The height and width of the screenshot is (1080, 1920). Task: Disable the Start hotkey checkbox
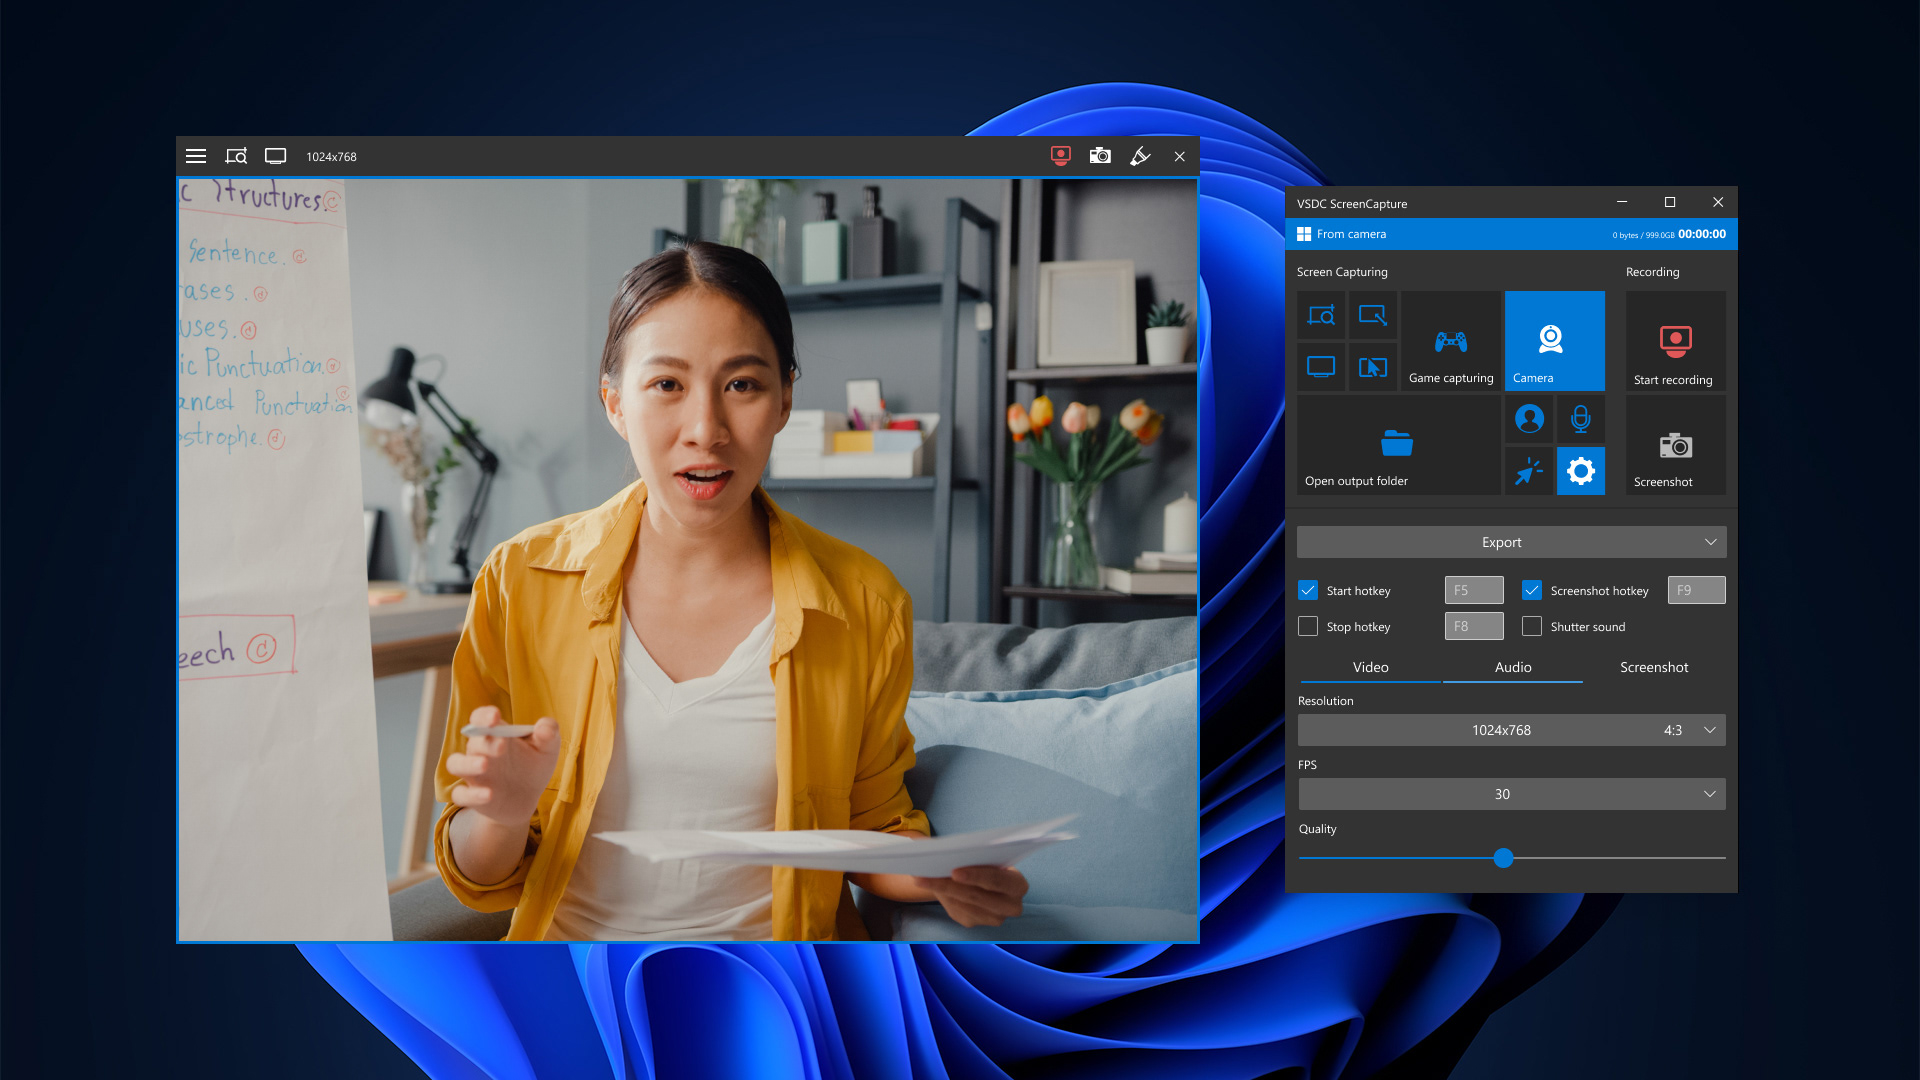coord(1308,590)
